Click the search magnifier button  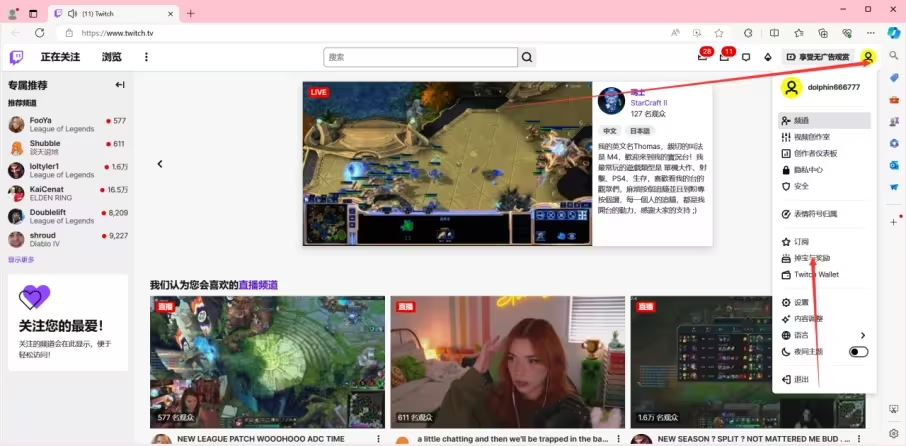[x=527, y=57]
